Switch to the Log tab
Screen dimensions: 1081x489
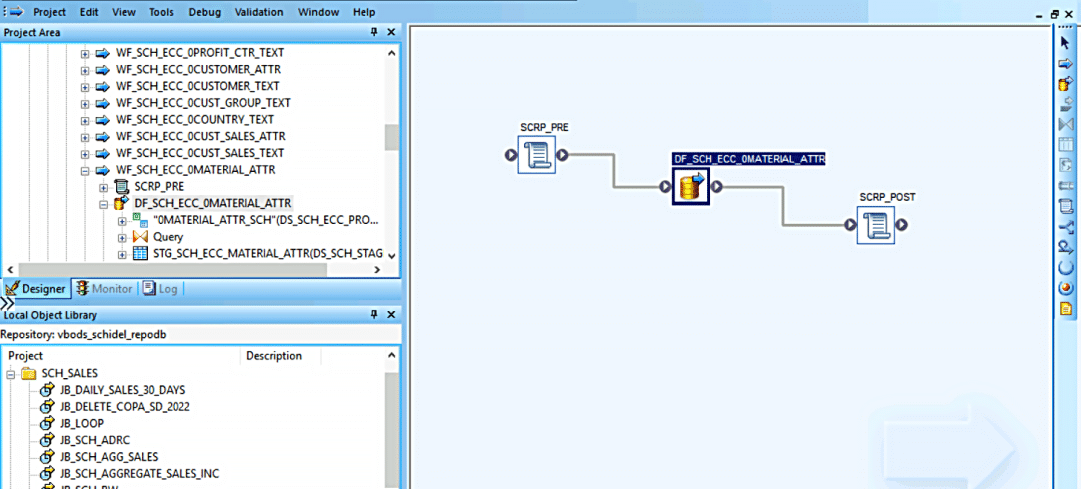160,289
